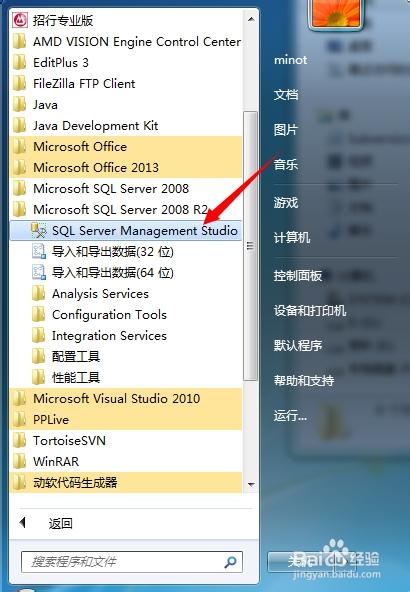The width and height of the screenshot is (410, 592).
Task: Click the 搜索程序和文件 search box
Action: coord(132,562)
